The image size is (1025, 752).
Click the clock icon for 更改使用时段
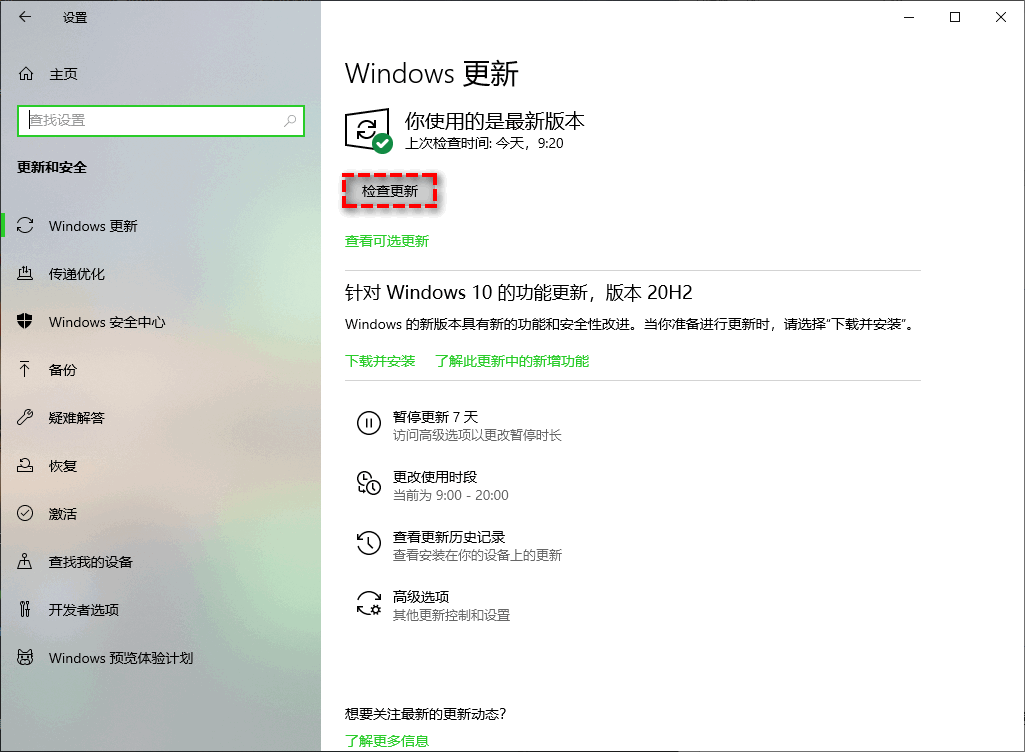coord(369,484)
